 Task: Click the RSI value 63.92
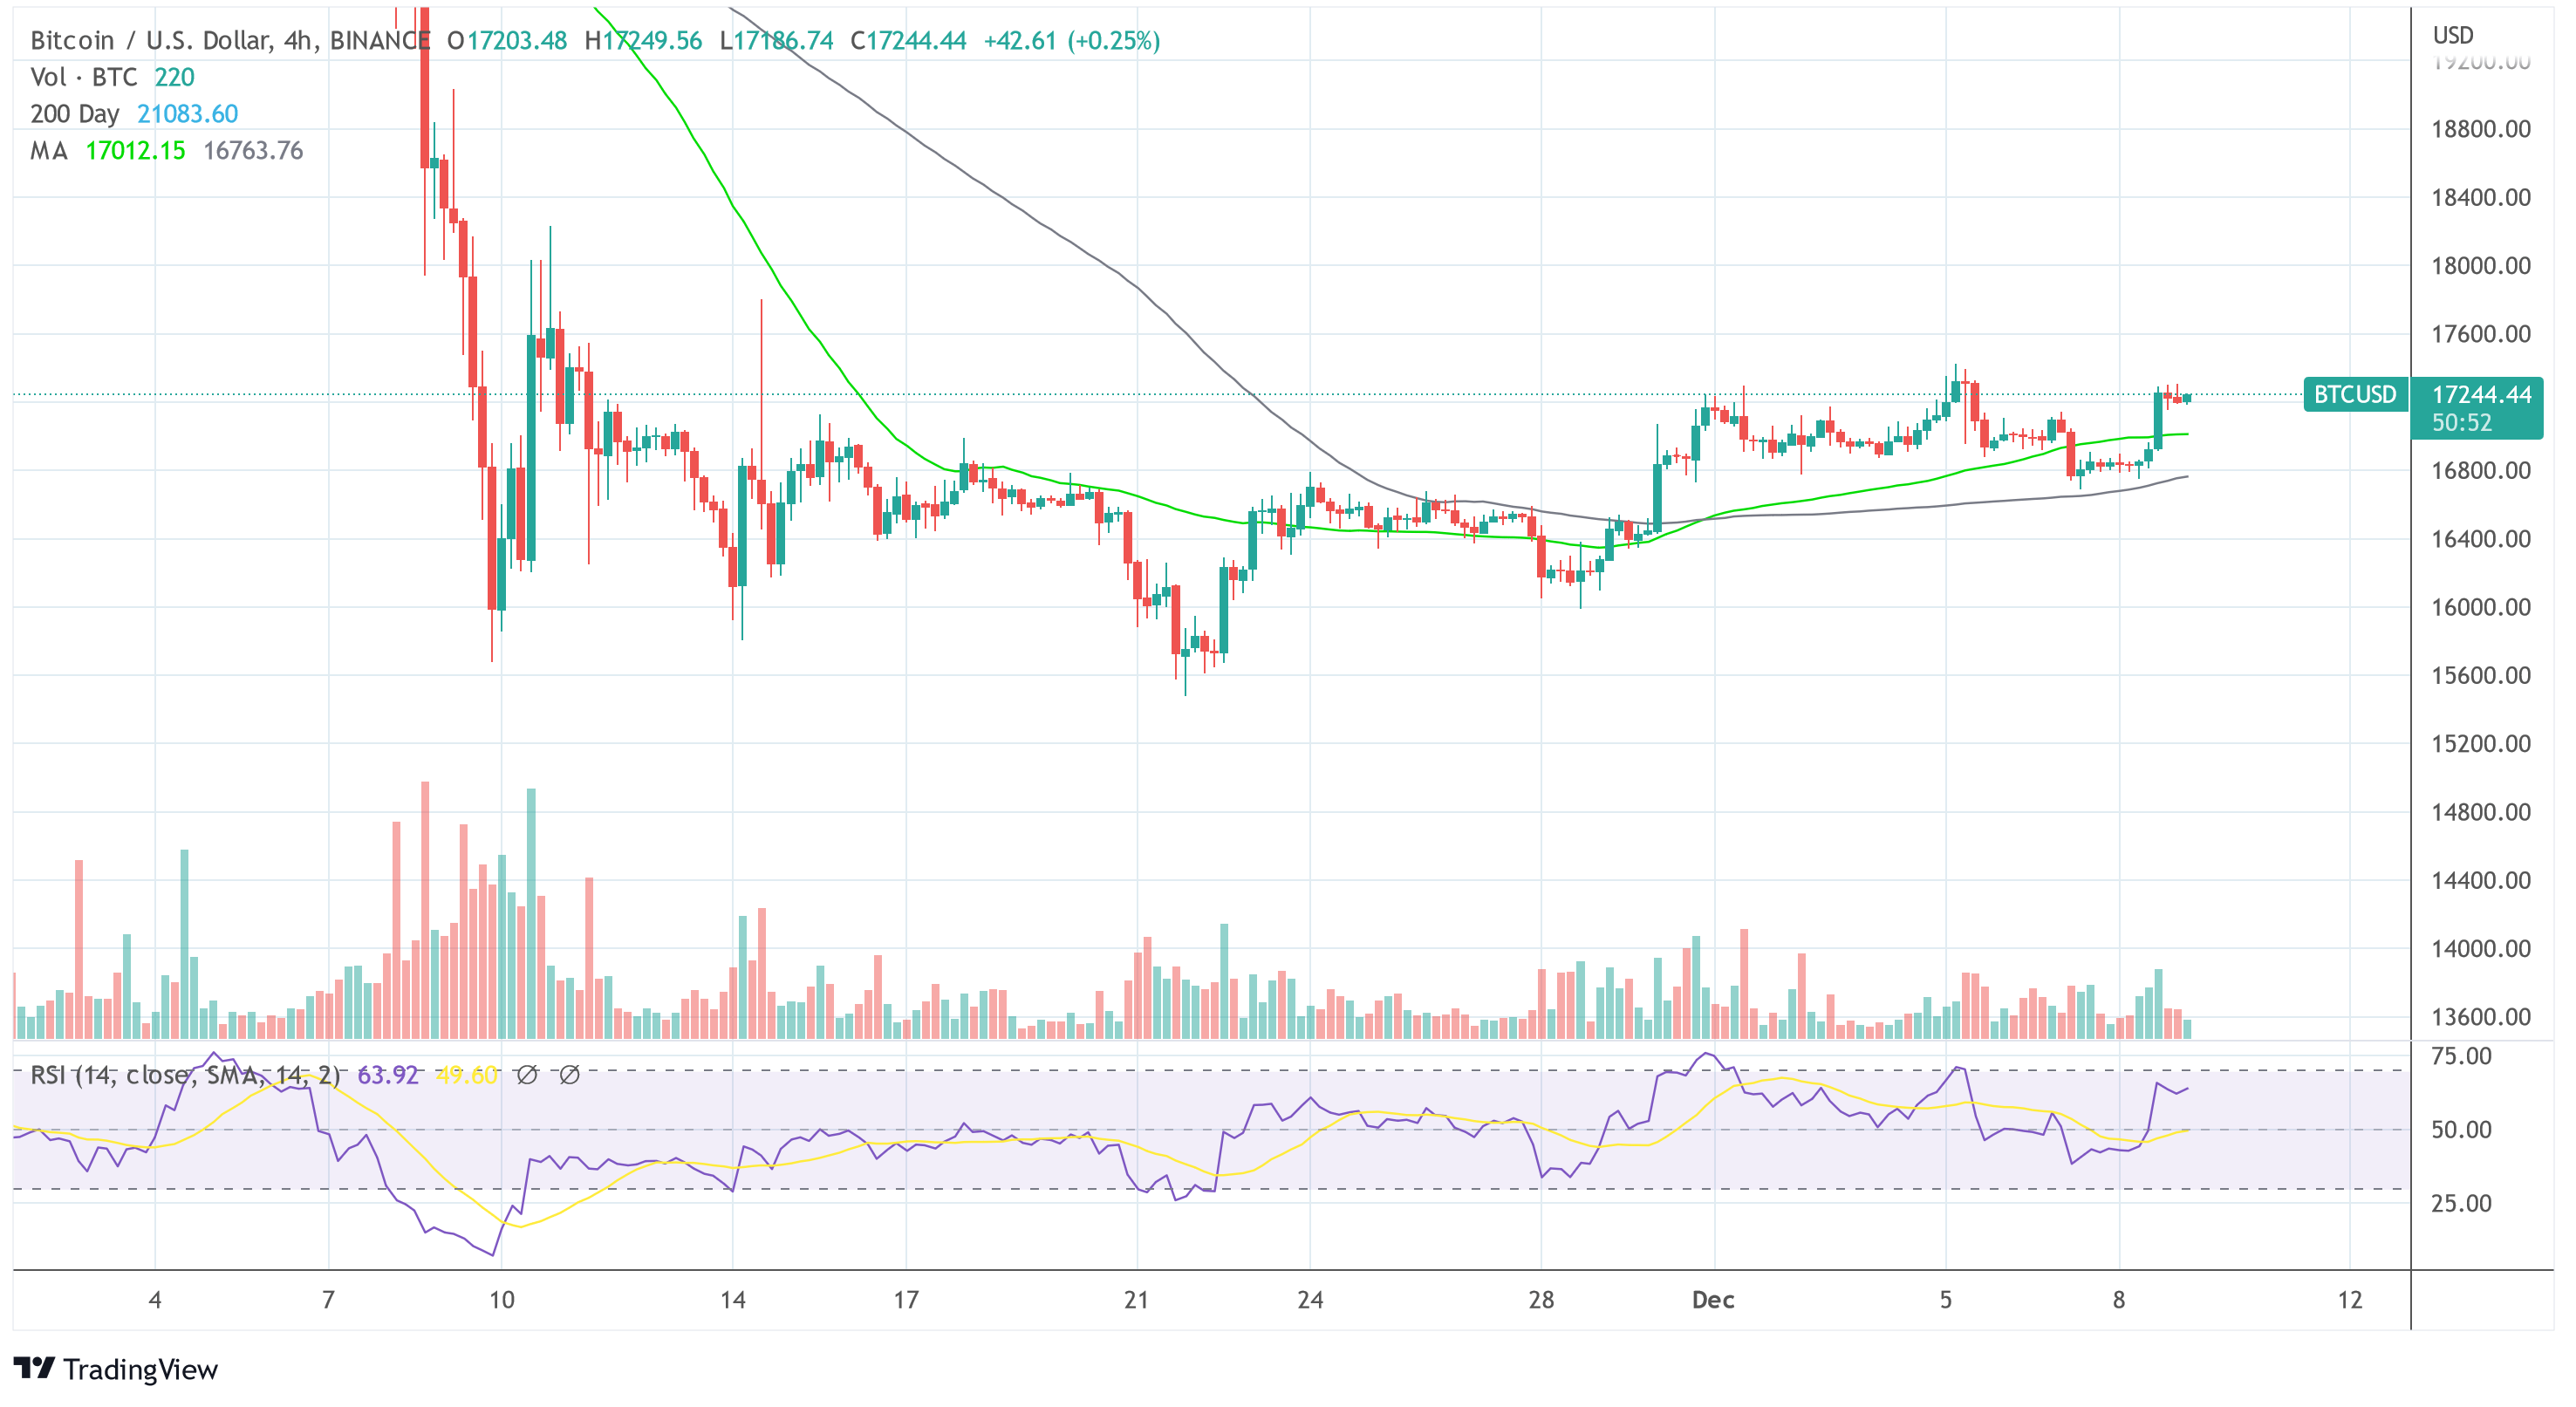388,1075
